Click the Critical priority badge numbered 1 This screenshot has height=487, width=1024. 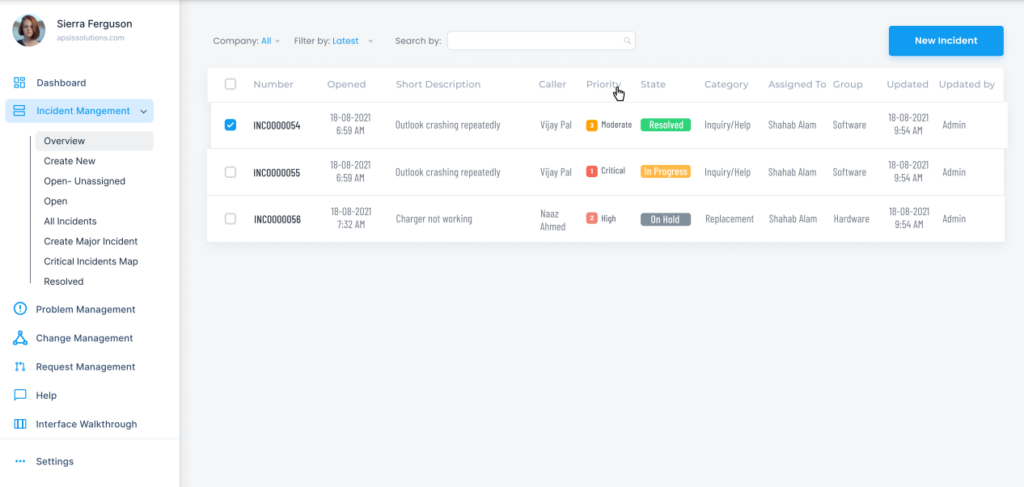[592, 171]
